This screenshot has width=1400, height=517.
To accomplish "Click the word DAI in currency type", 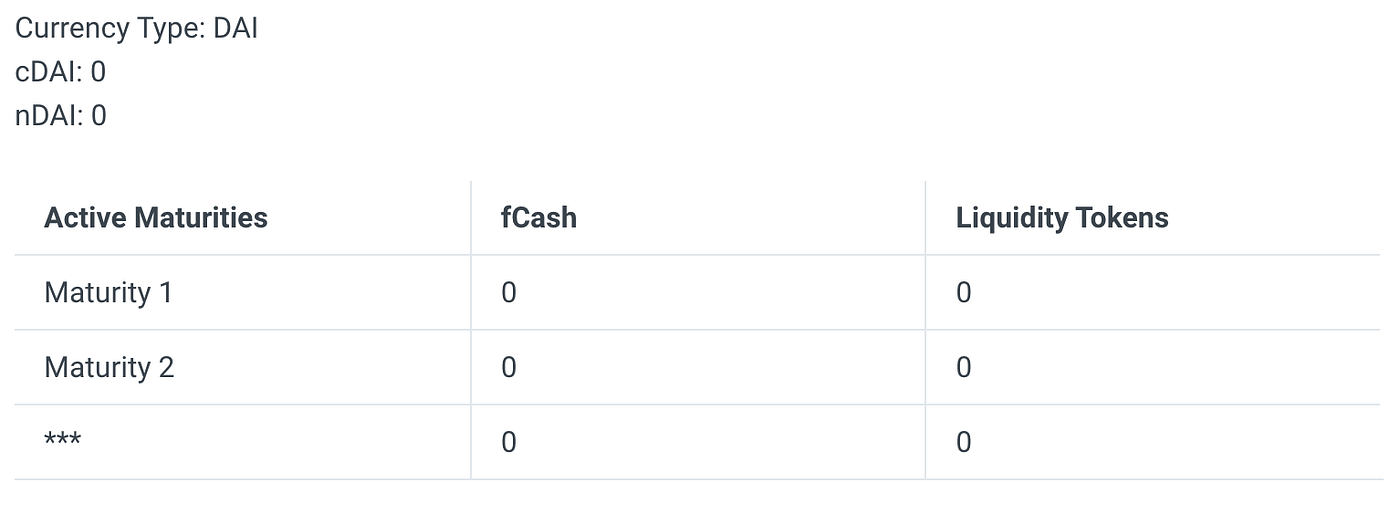I will pyautogui.click(x=235, y=28).
